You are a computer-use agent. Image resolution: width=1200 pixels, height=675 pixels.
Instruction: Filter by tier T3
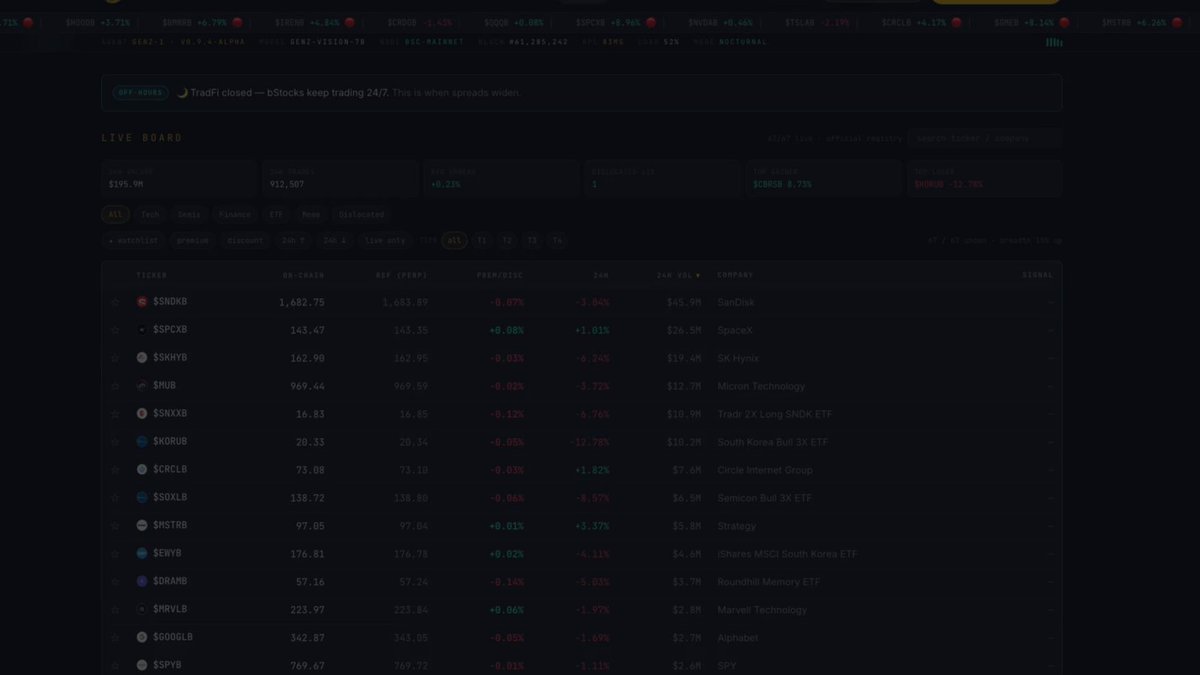[532, 241]
